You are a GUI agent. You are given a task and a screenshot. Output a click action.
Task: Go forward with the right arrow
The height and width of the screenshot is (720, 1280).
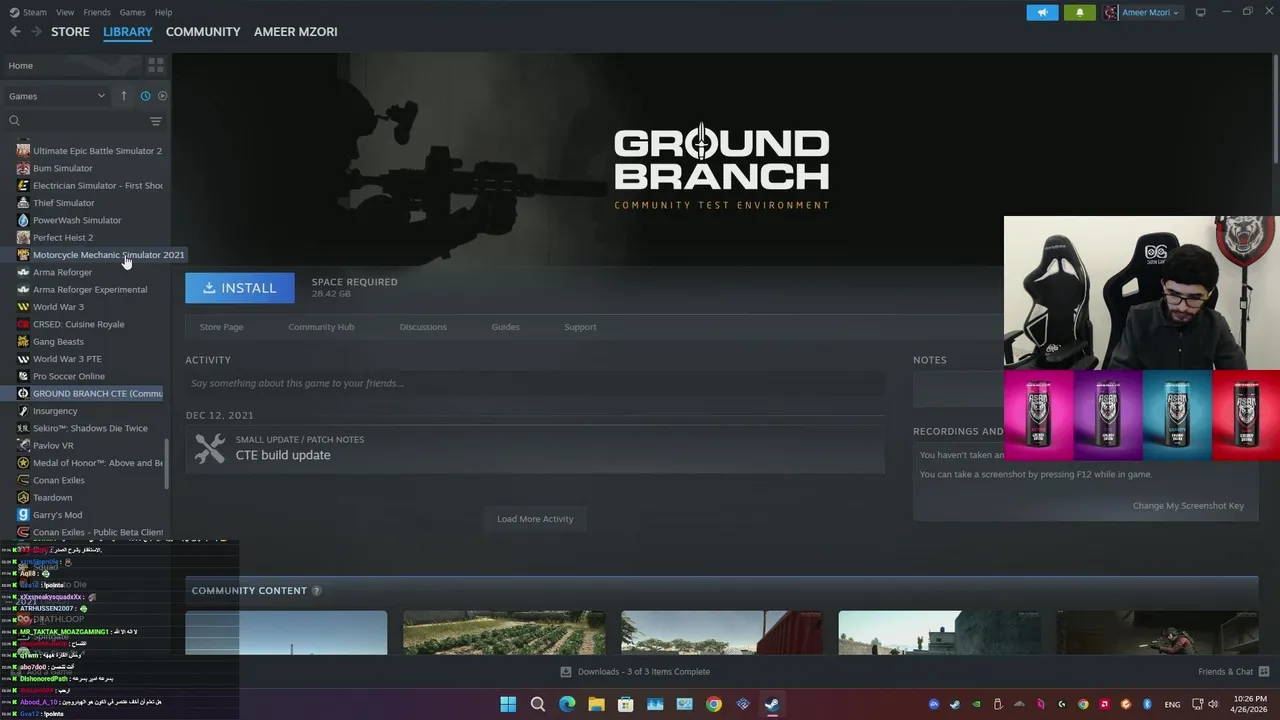[36, 32]
